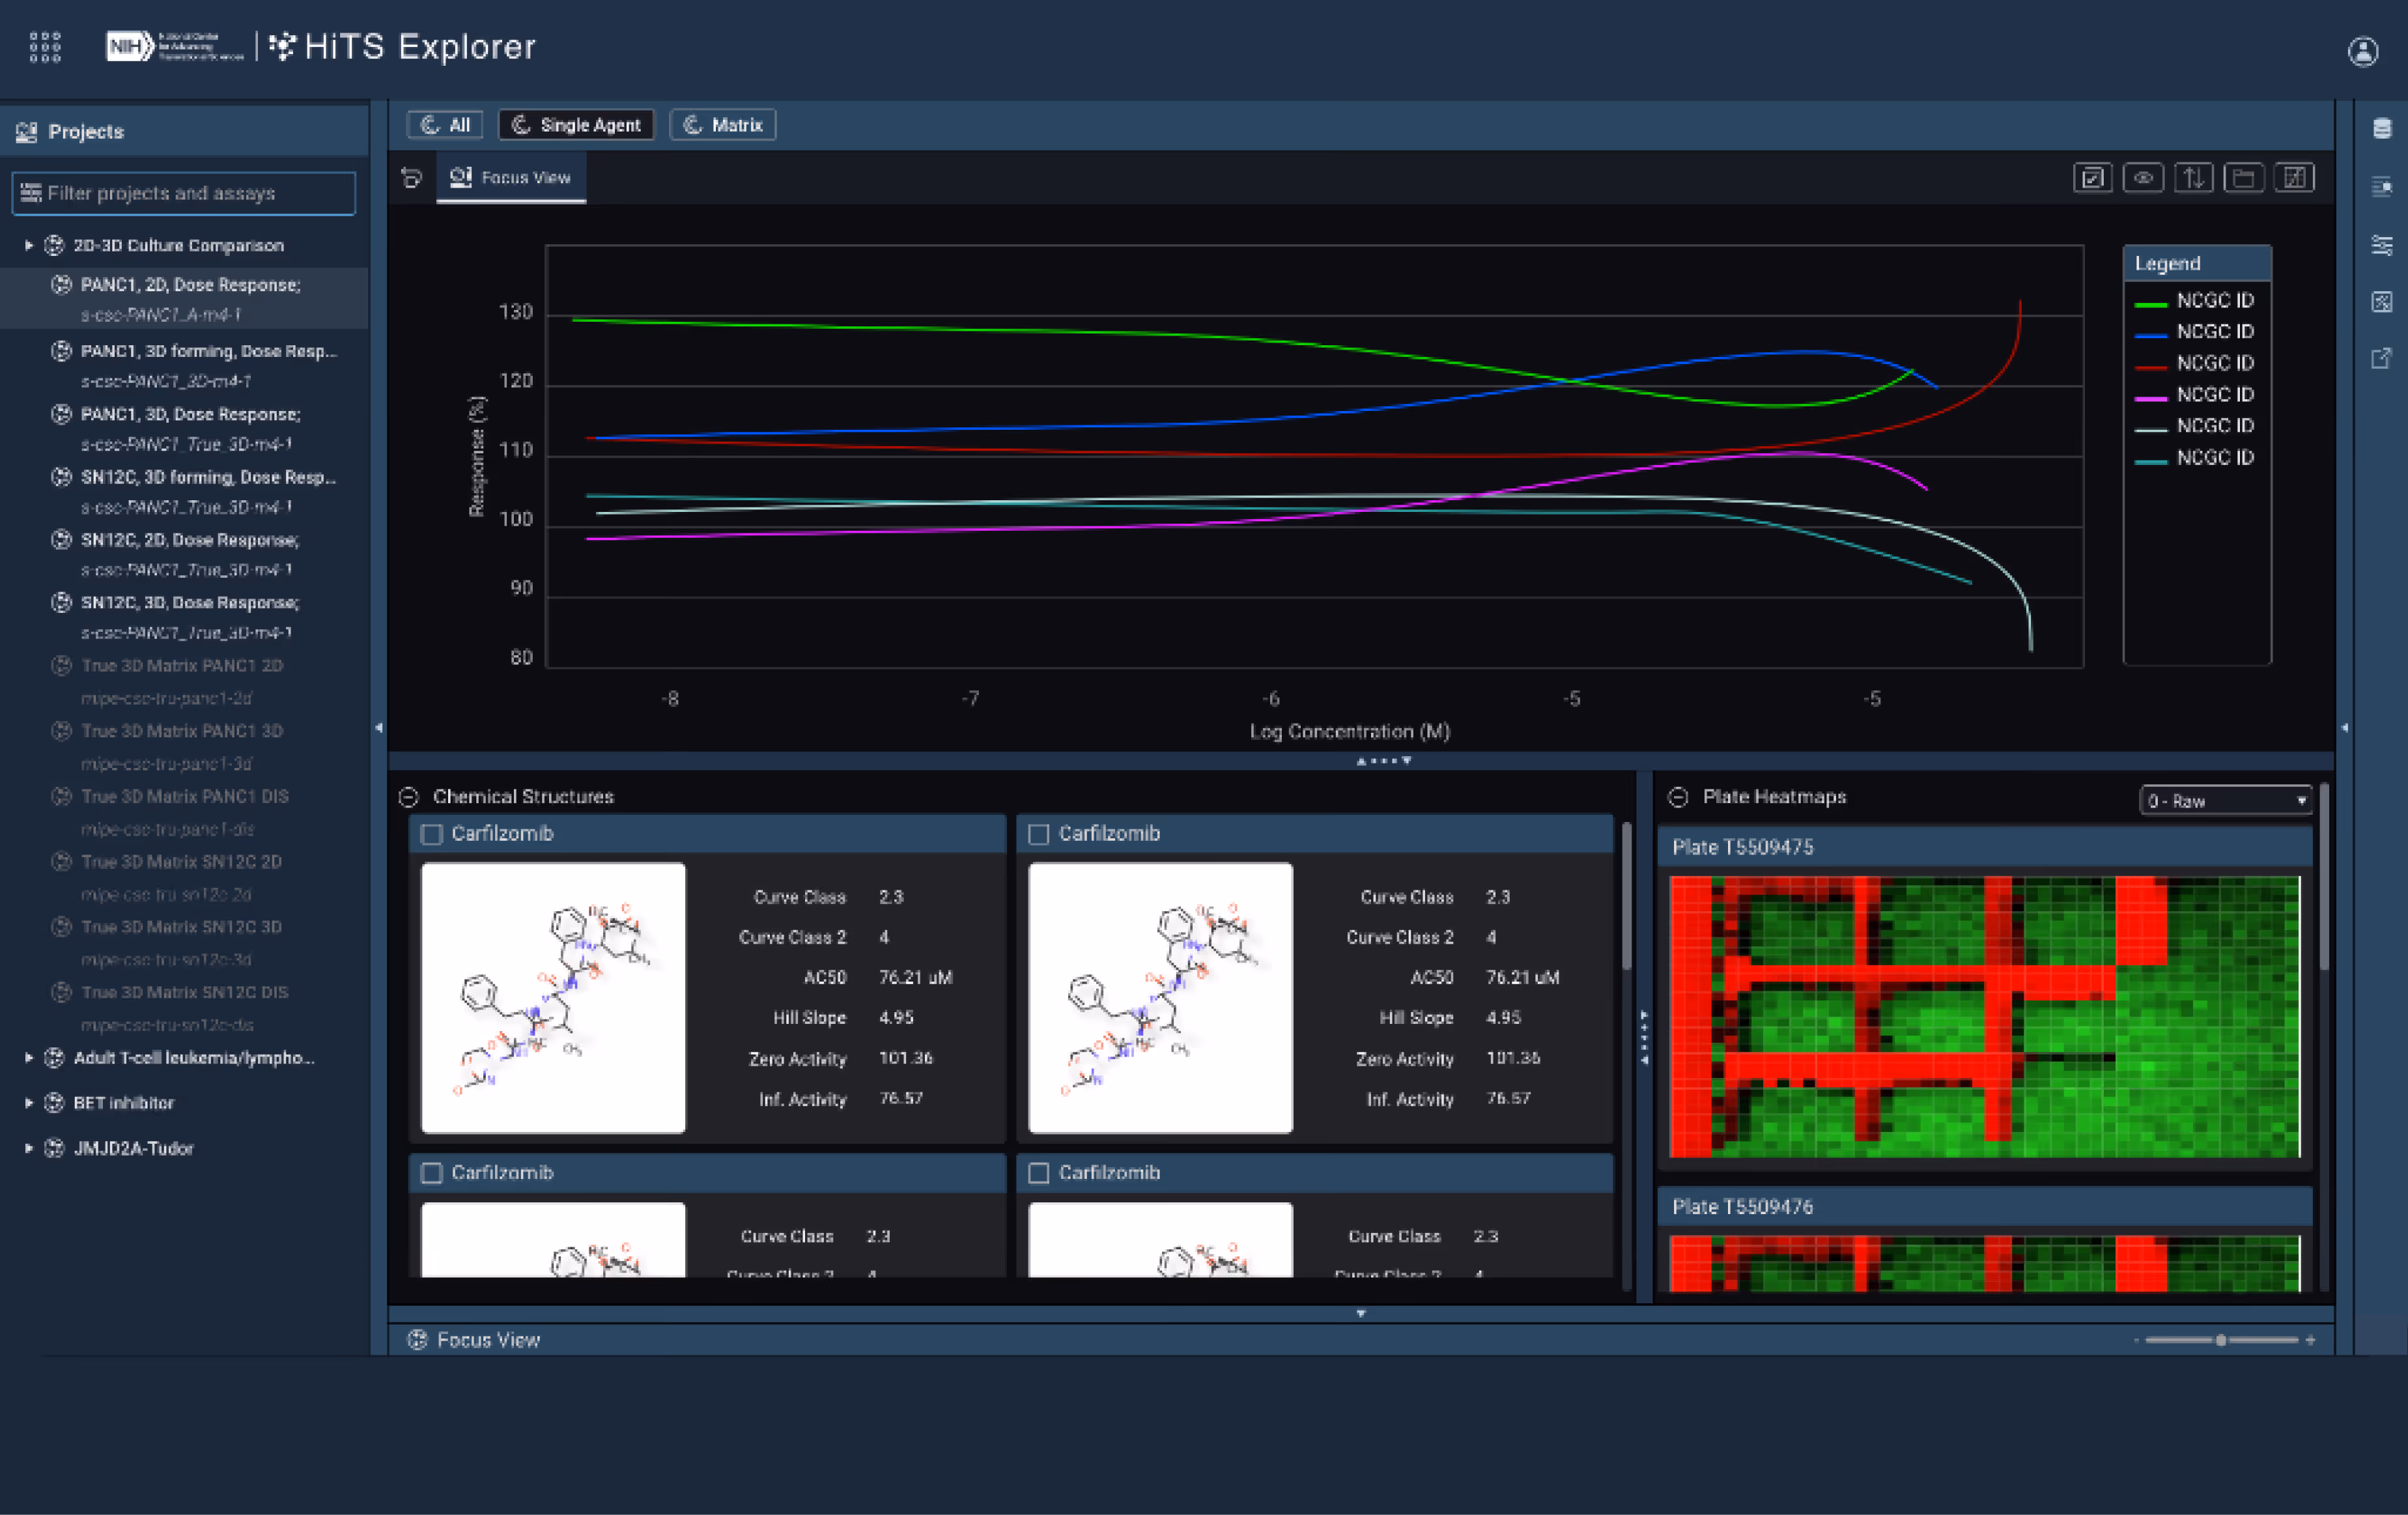Click the Plate T5509476 header
The height and width of the screenshot is (1515, 2408).
click(1985, 1207)
